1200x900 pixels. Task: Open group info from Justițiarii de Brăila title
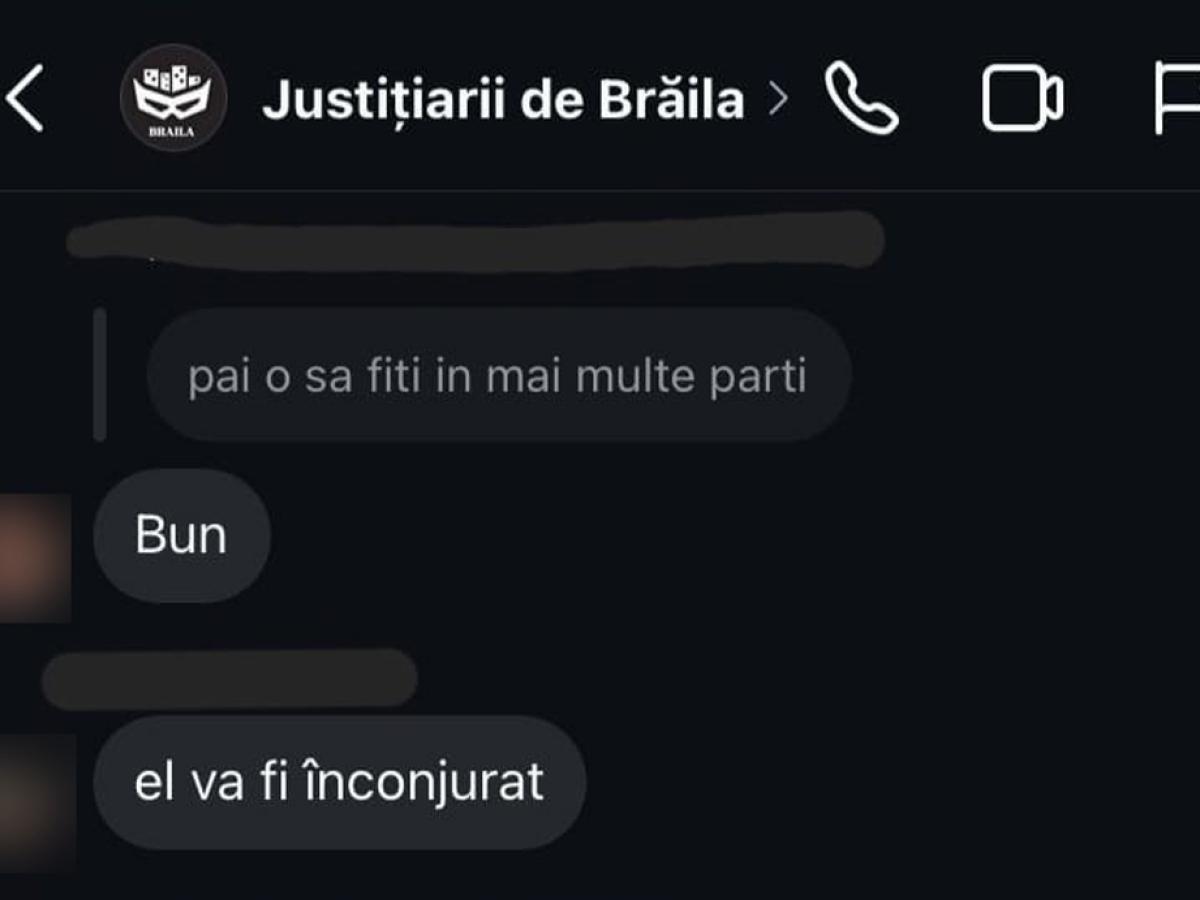click(x=503, y=100)
